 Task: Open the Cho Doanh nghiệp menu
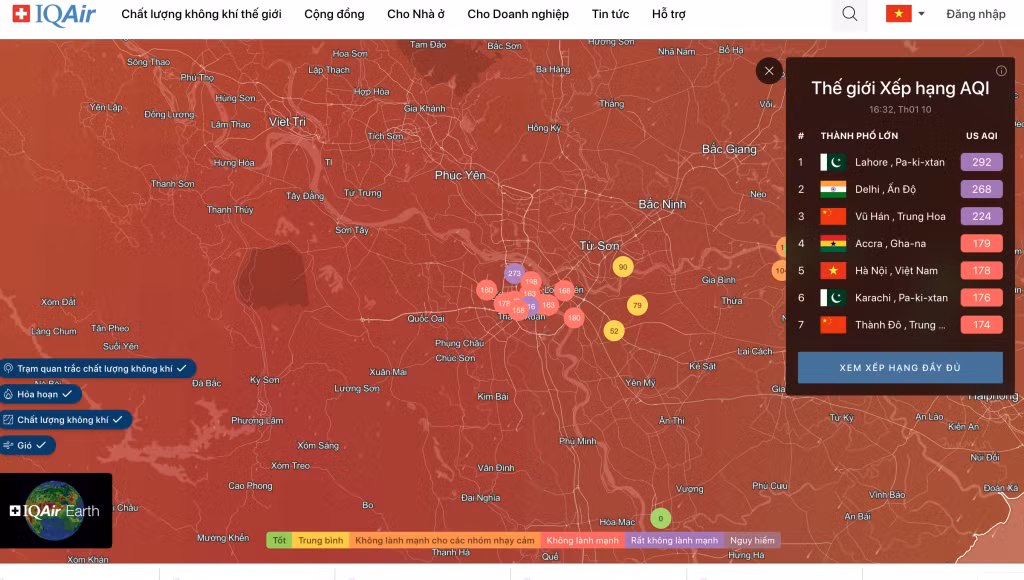click(x=518, y=14)
